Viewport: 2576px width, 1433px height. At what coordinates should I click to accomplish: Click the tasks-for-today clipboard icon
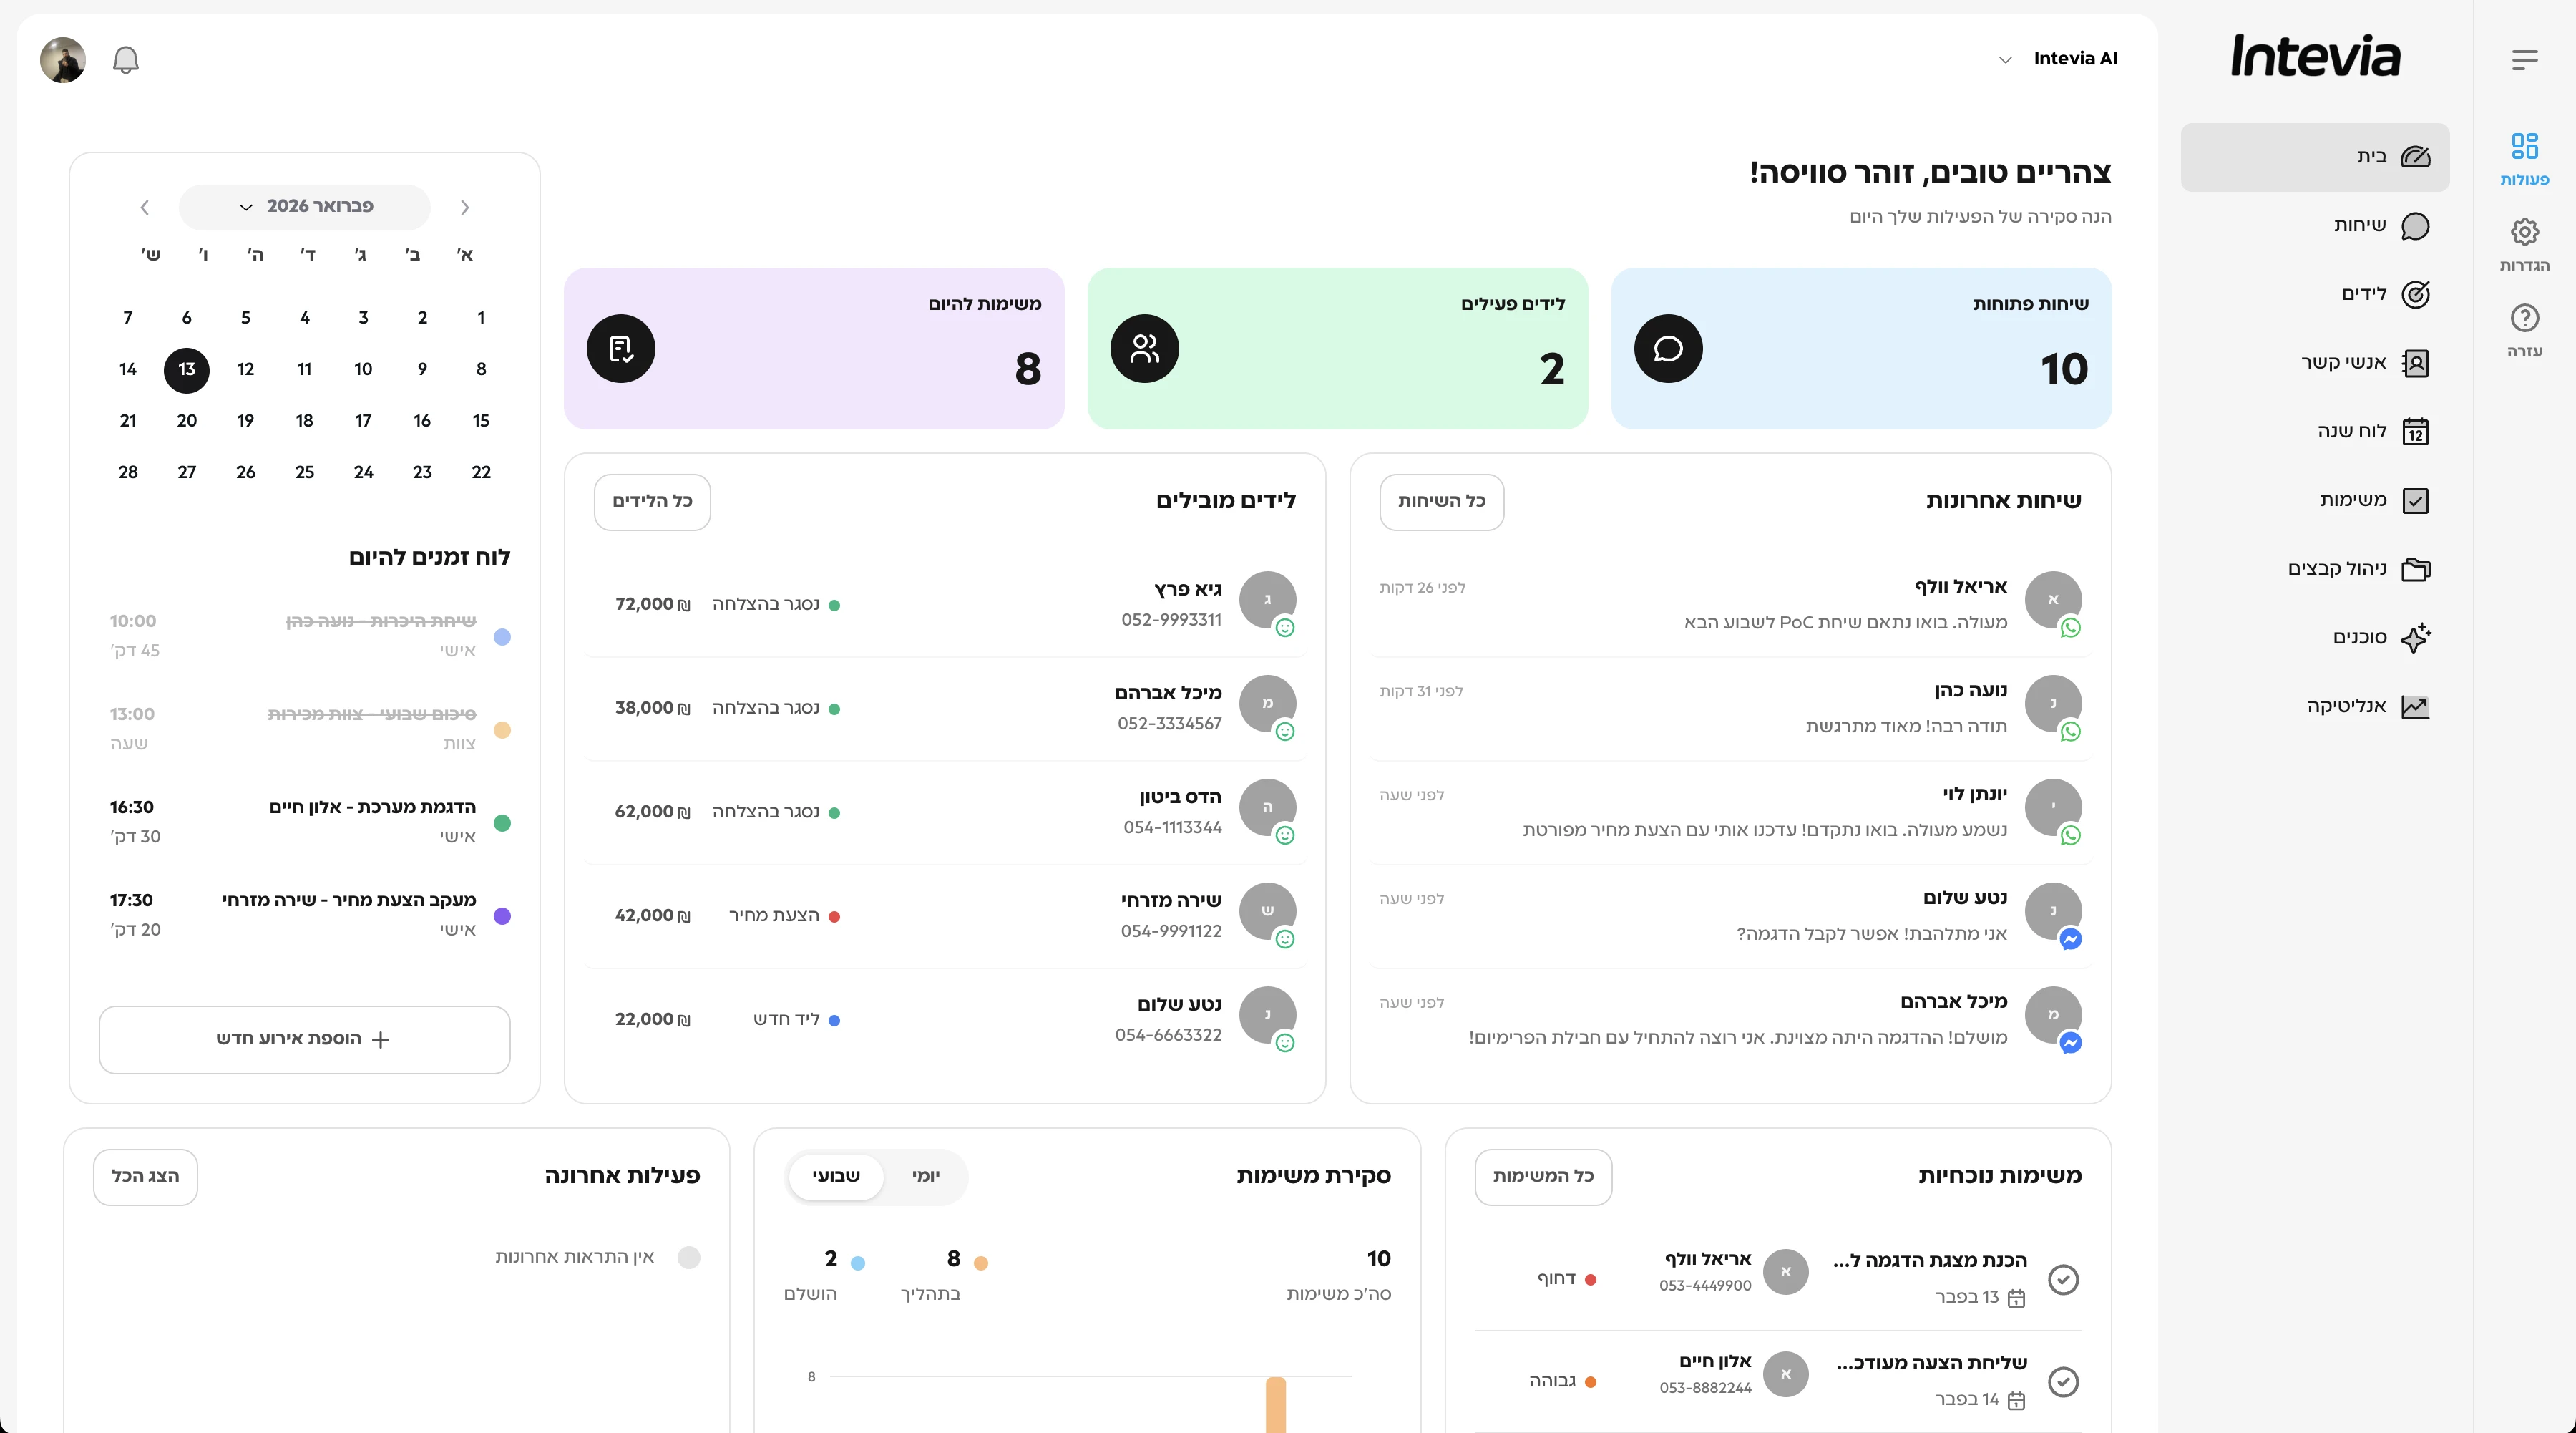pyautogui.click(x=620, y=349)
